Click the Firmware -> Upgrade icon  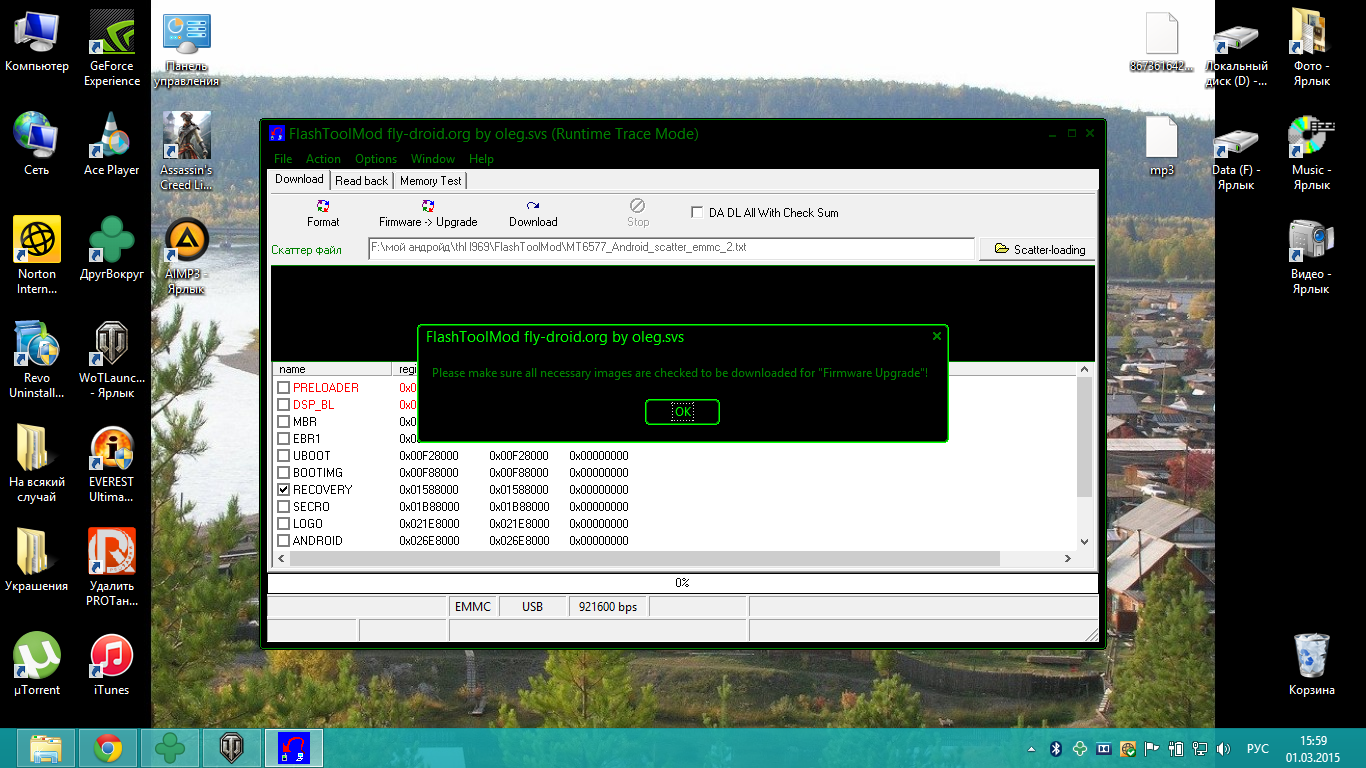(x=428, y=206)
